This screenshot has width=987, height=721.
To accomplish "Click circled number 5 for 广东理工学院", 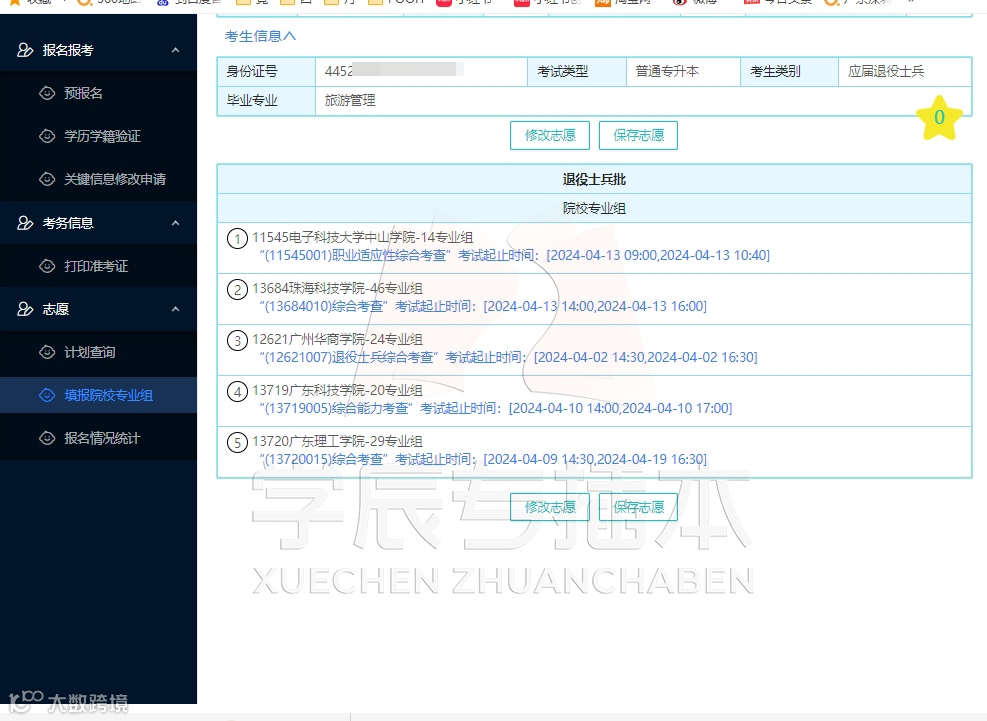I will coord(237,443).
